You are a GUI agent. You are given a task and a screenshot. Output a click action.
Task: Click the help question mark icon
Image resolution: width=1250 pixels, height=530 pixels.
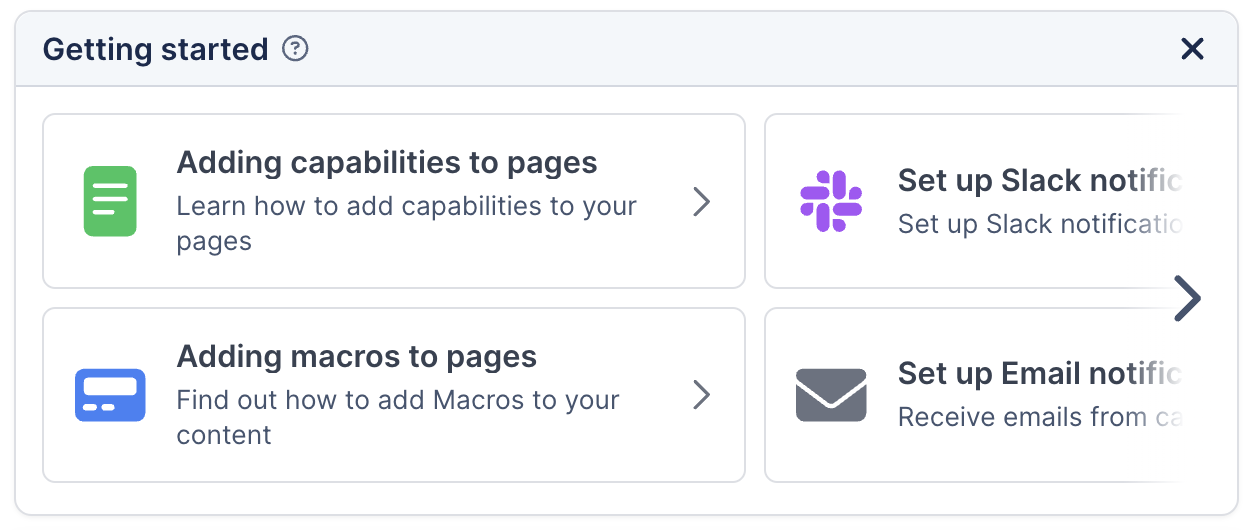(295, 48)
